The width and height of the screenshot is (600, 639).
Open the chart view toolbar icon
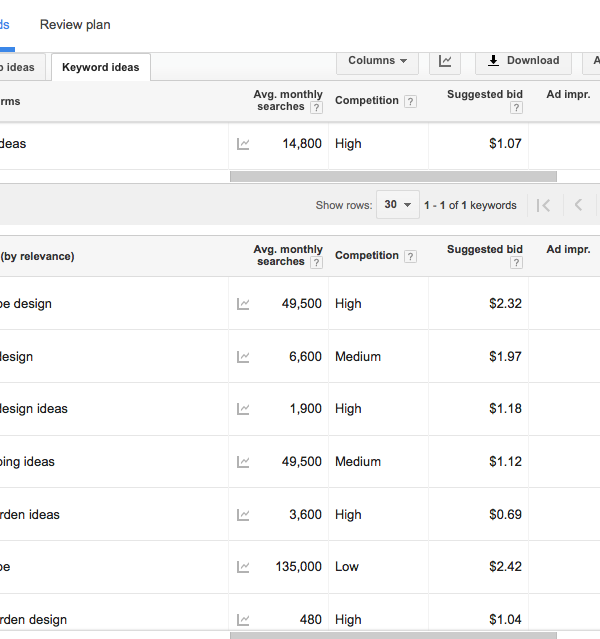(445, 62)
